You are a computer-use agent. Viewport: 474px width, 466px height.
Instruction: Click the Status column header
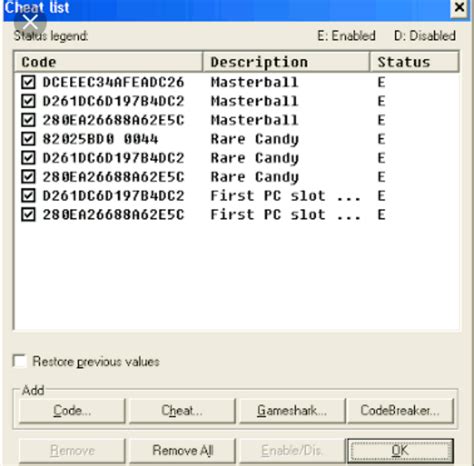coord(415,62)
